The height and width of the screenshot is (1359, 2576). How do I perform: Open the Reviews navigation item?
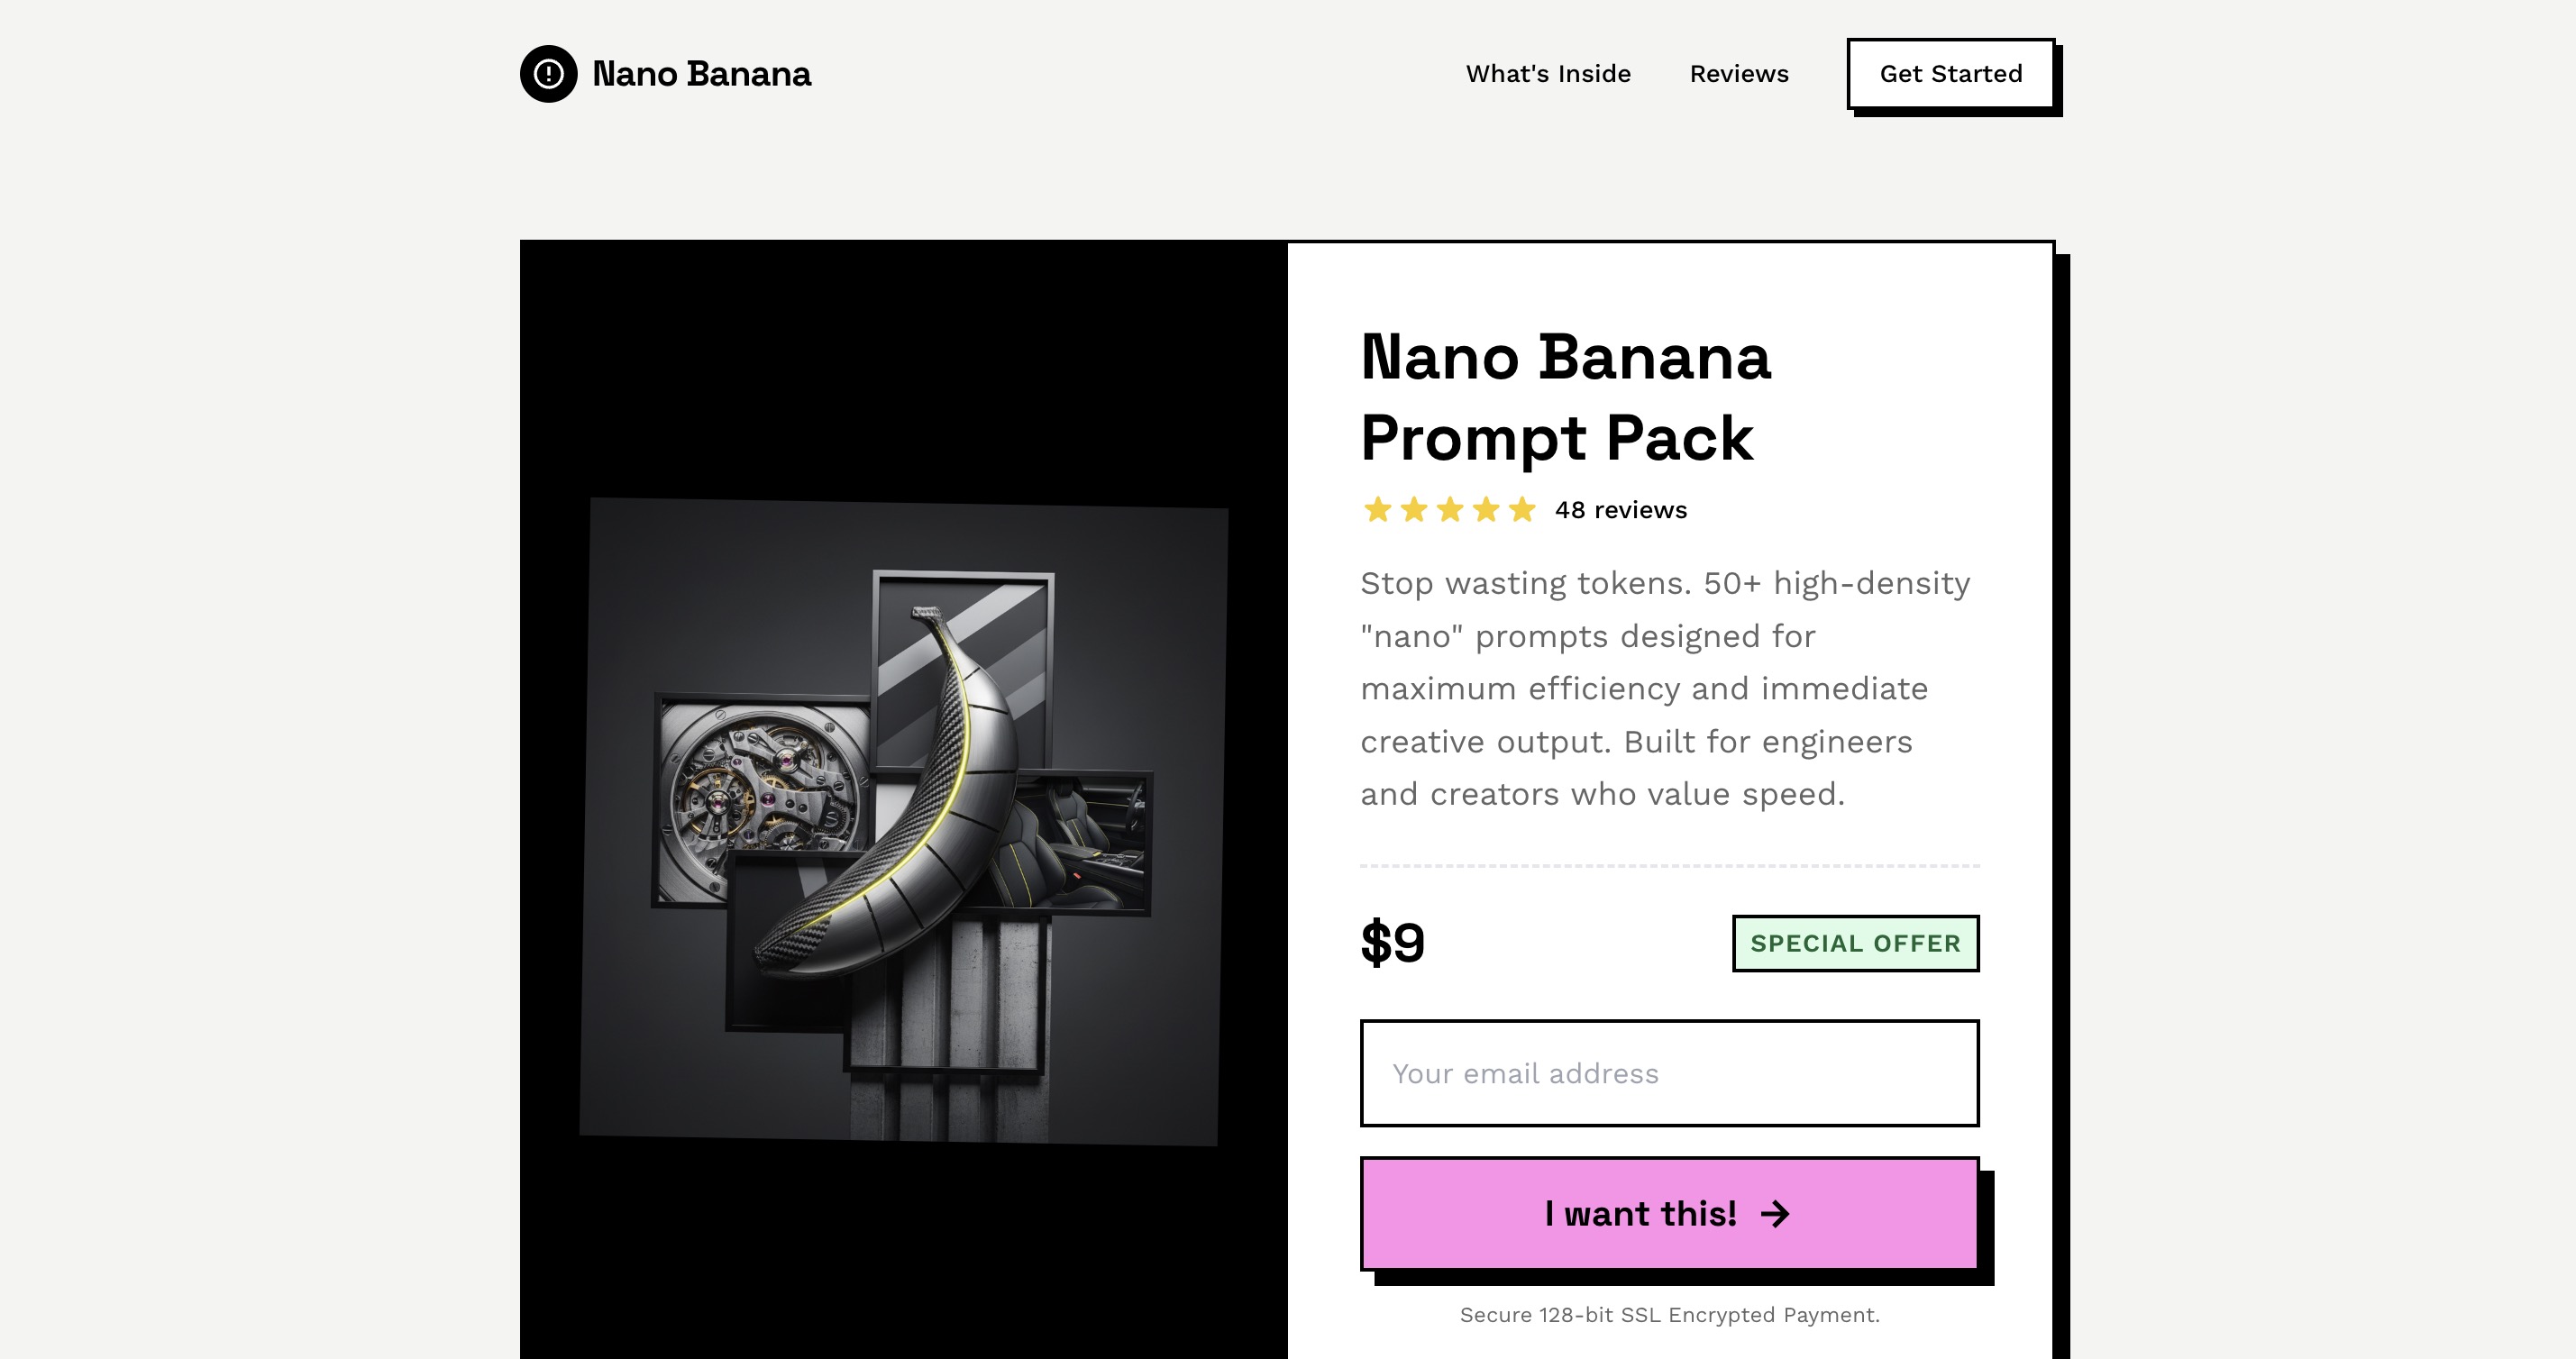[1738, 73]
